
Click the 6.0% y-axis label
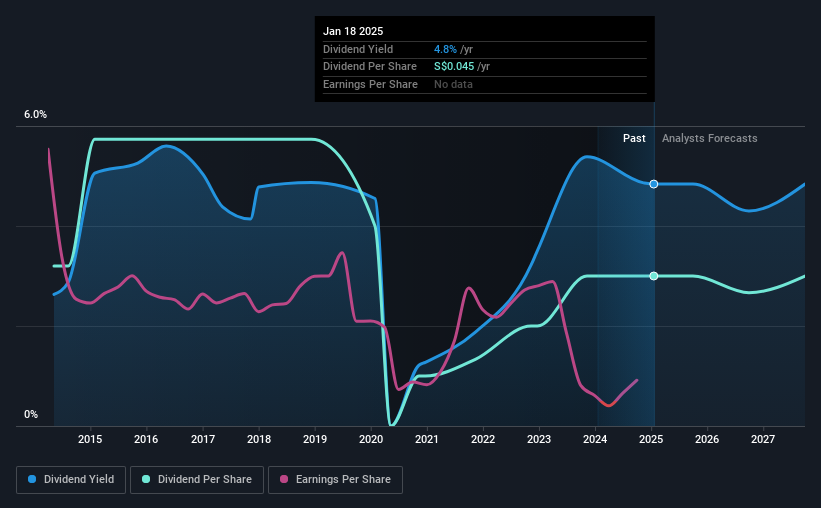[35, 115]
